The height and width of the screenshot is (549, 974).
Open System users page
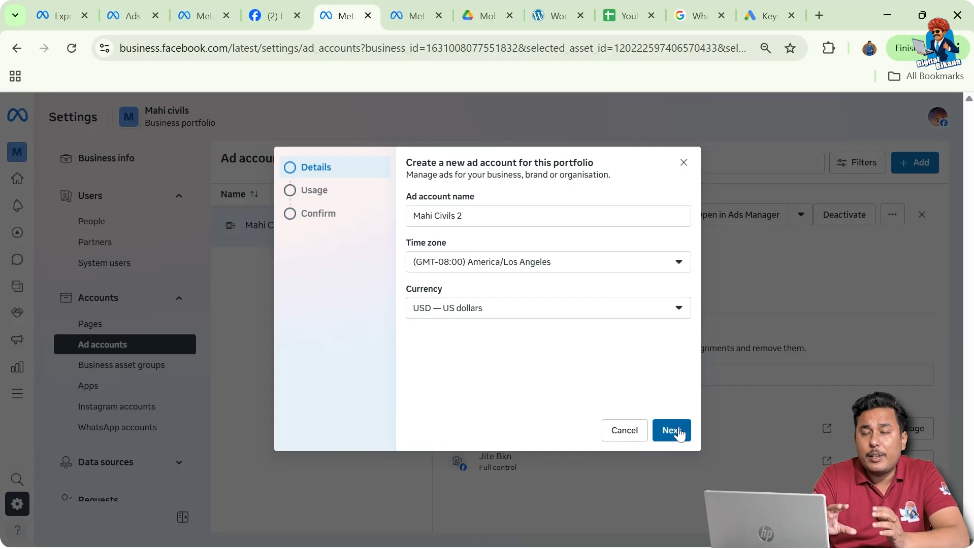104,263
